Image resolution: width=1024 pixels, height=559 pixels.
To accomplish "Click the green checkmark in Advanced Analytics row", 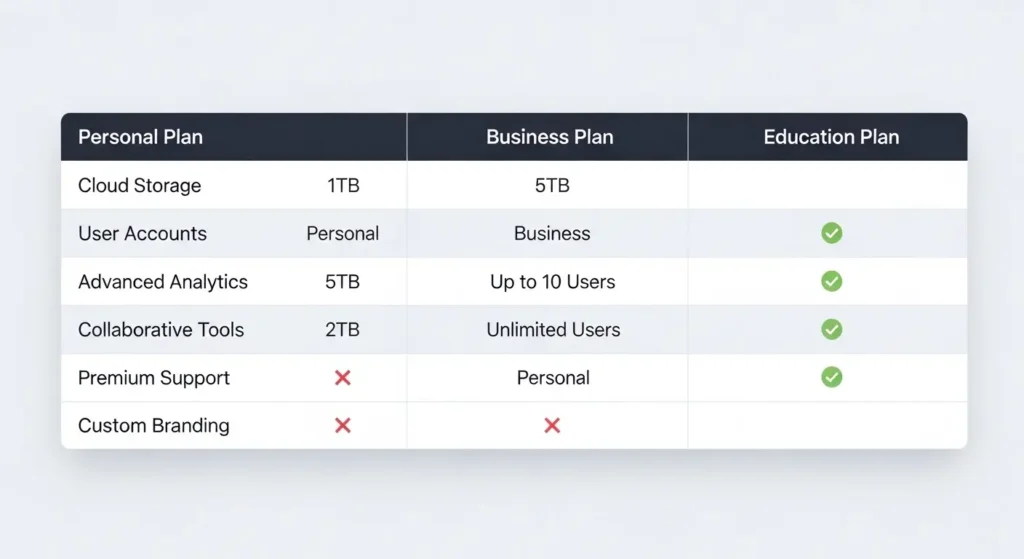I will (x=831, y=281).
